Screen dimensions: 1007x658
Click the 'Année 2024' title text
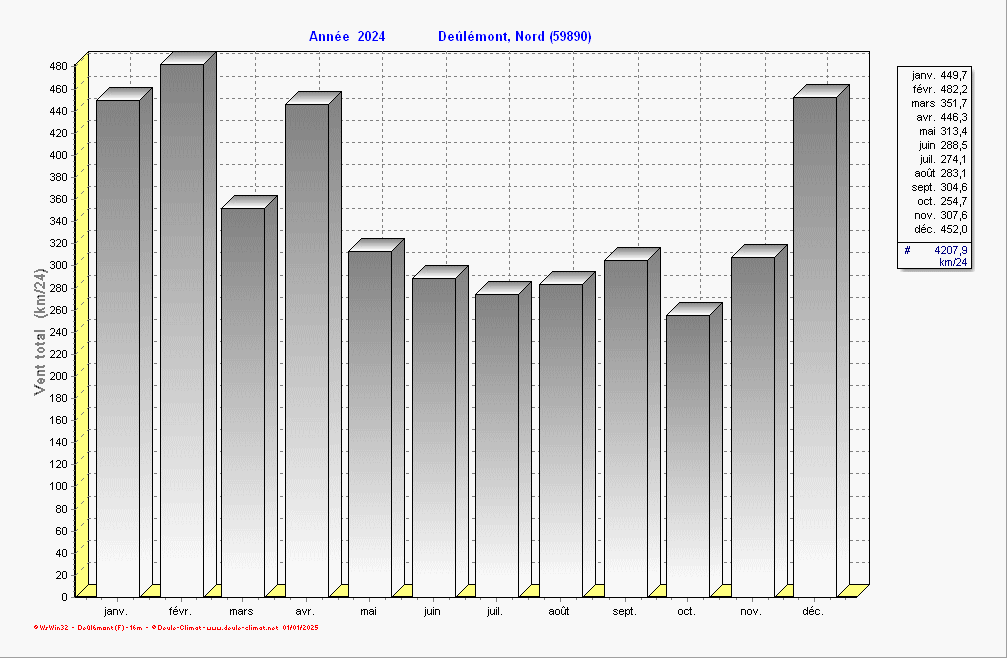click(347, 37)
